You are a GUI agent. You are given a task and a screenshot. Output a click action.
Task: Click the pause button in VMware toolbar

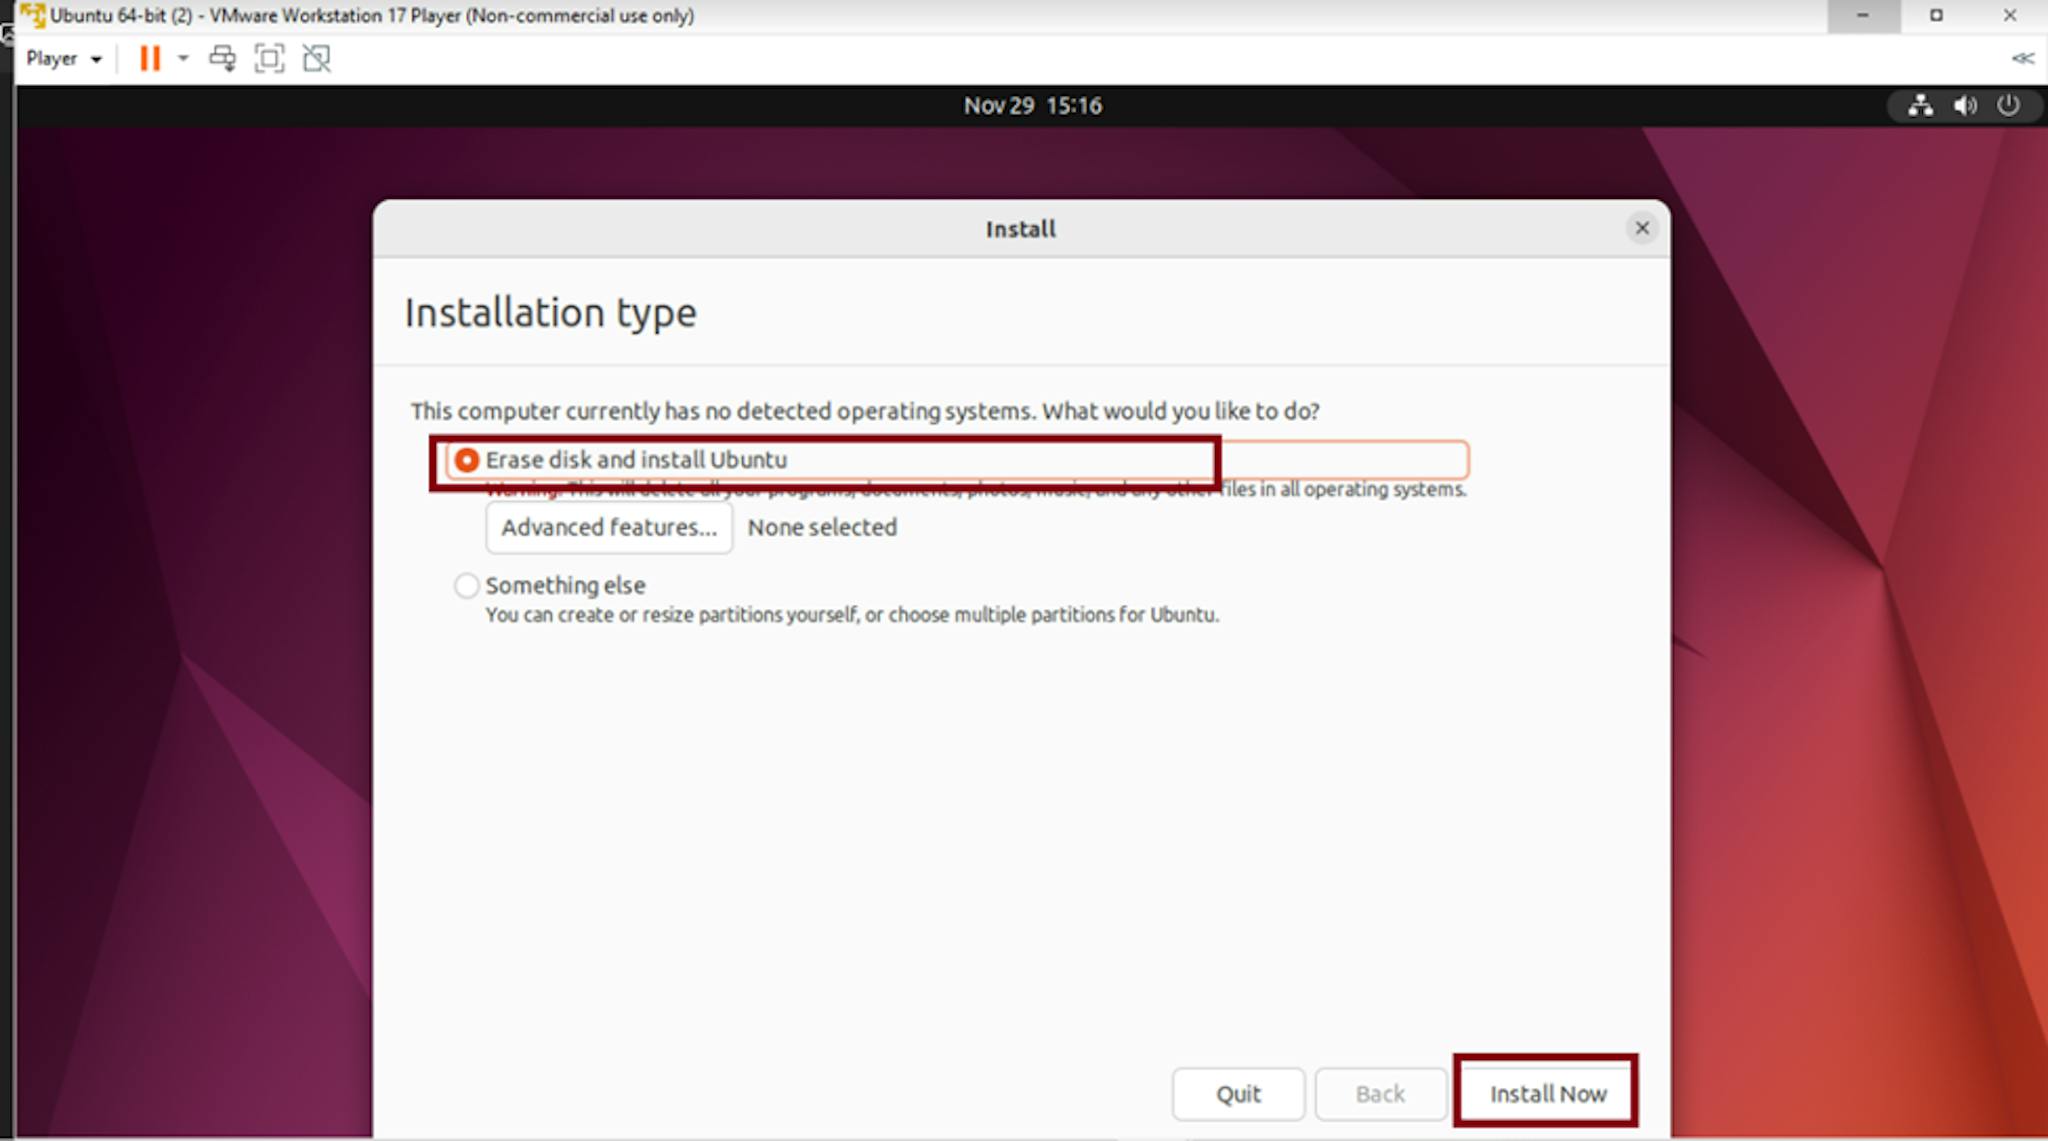click(x=150, y=56)
